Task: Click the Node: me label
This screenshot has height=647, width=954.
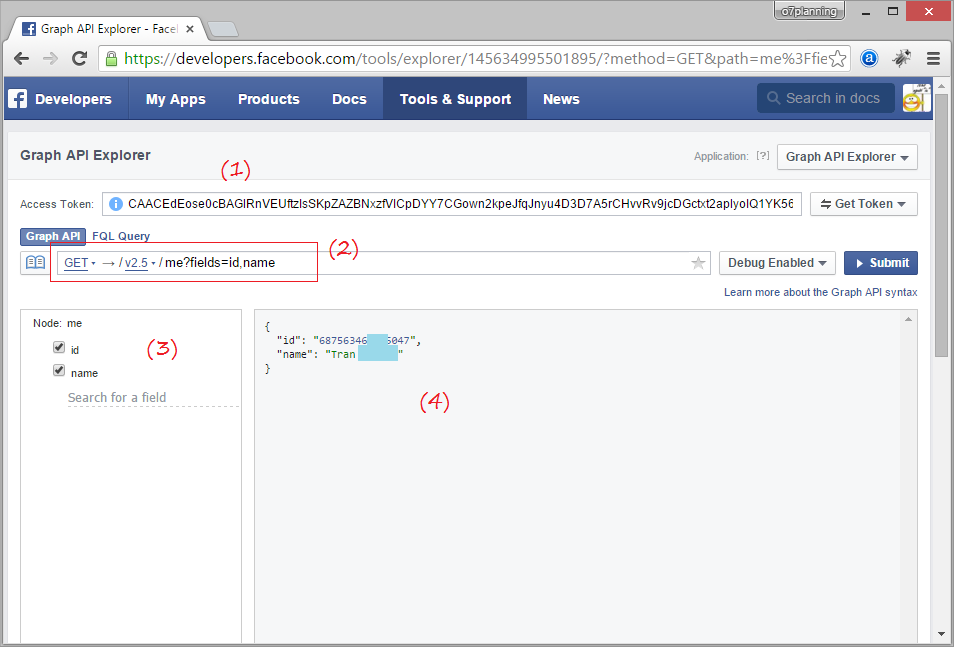Action: pyautogui.click(x=57, y=323)
